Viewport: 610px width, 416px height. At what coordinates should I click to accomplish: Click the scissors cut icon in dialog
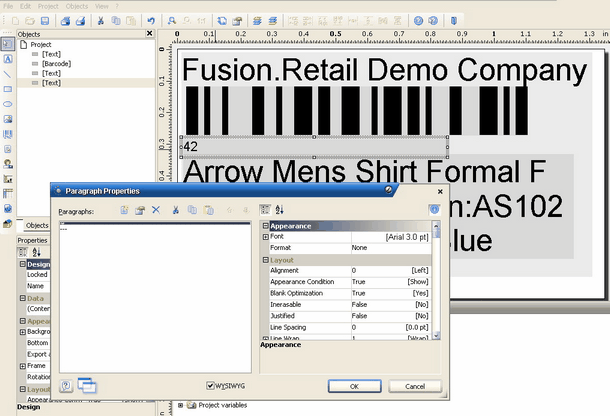tap(176, 210)
